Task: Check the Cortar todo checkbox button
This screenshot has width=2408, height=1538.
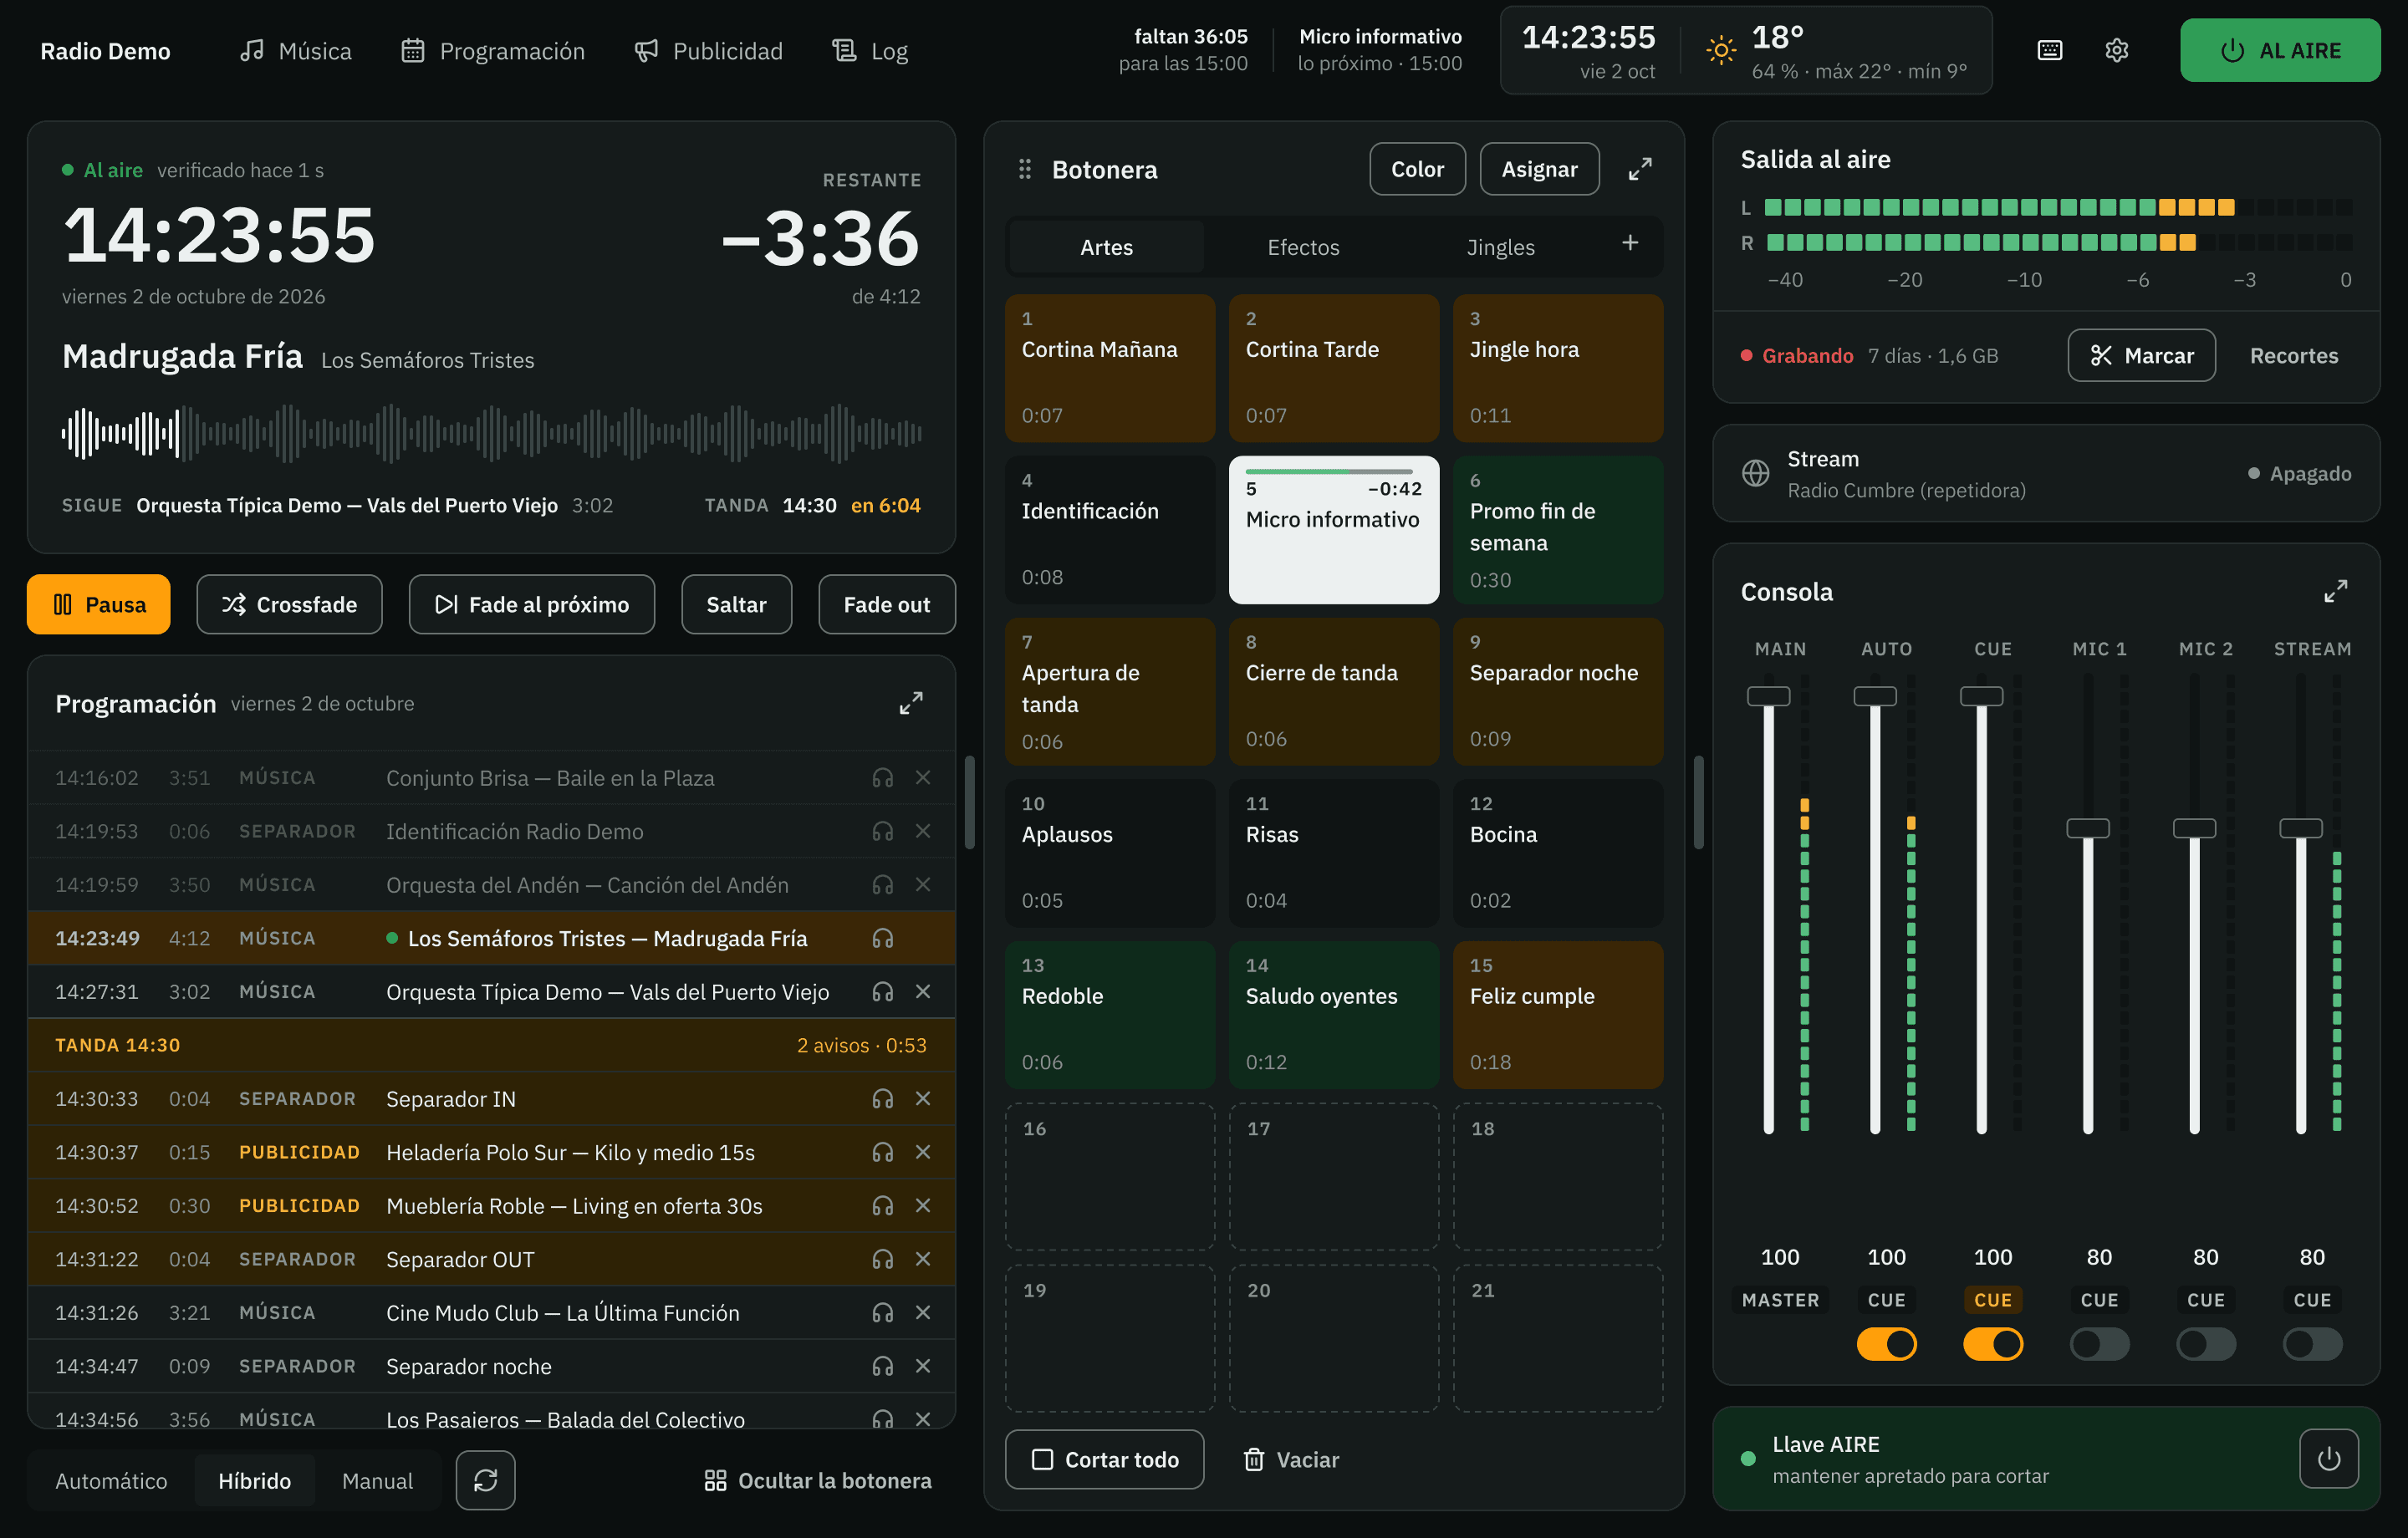Action: [x=1104, y=1459]
